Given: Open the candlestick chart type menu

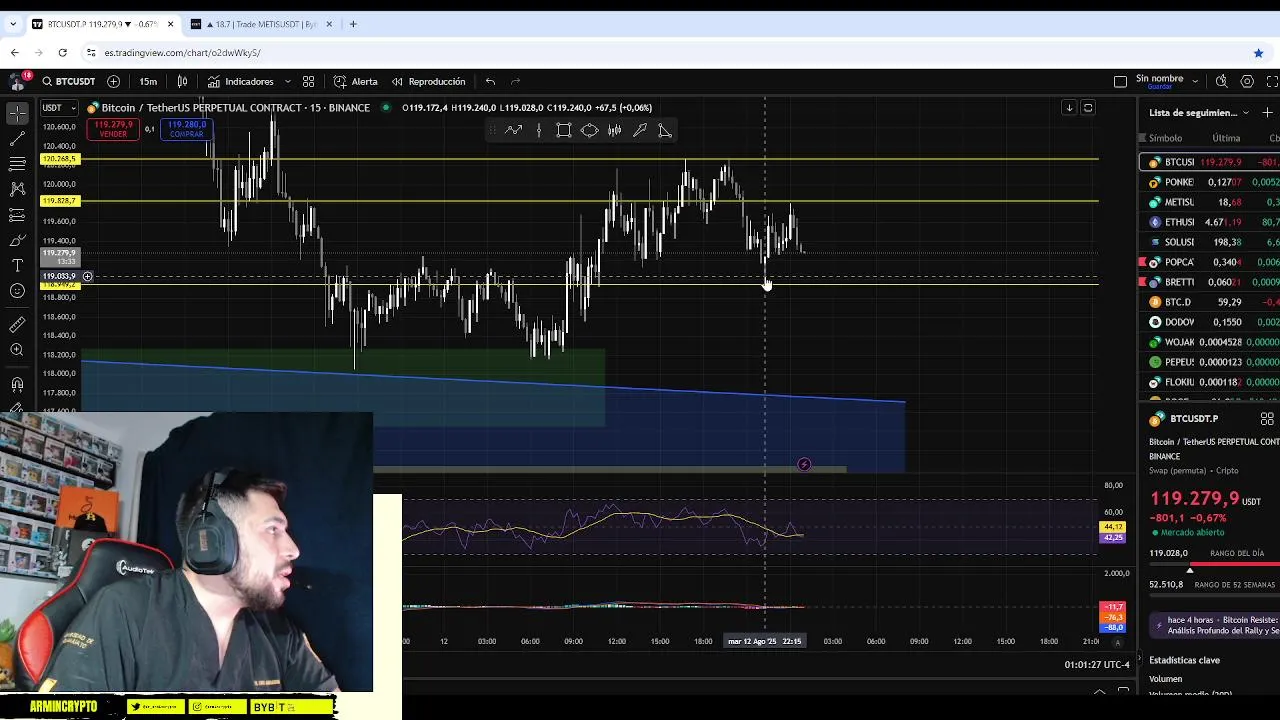Looking at the screenshot, I should (182, 82).
